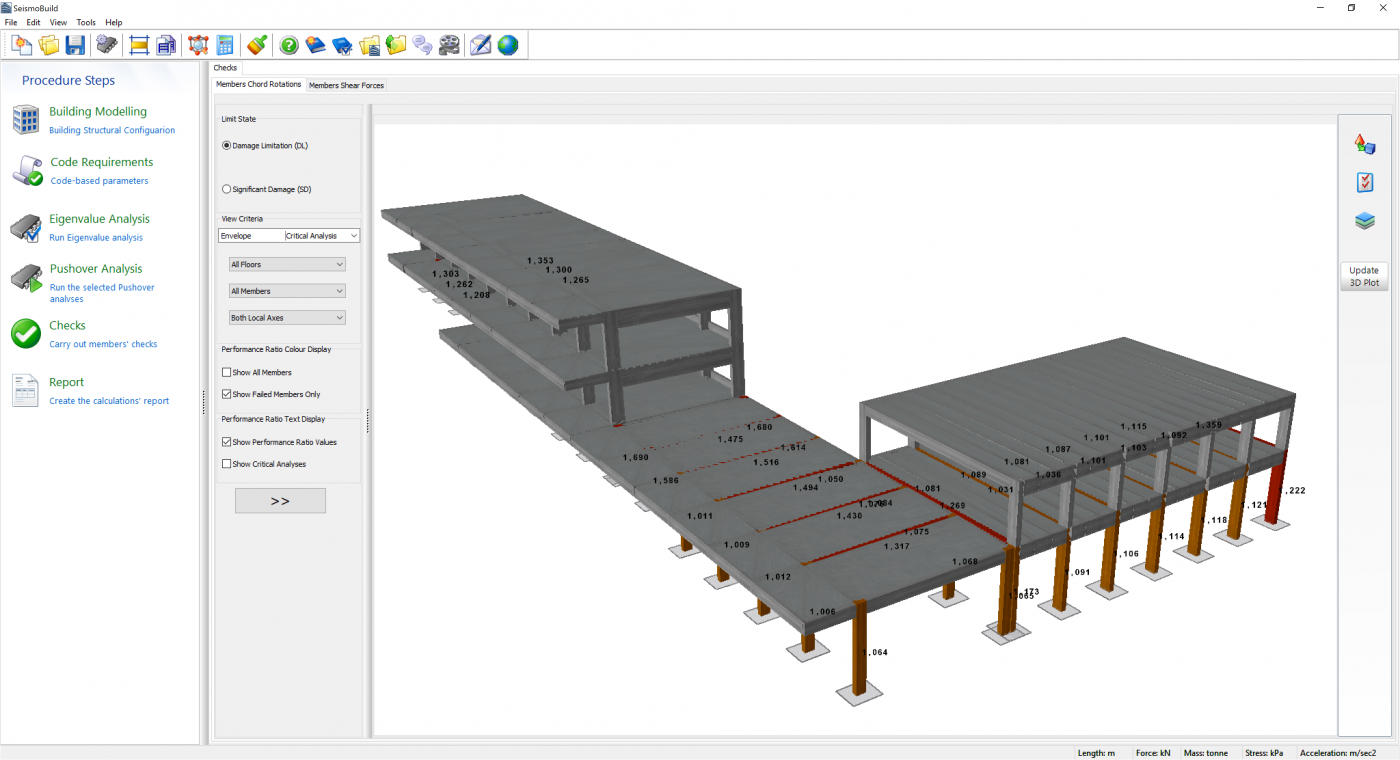This screenshot has height=760, width=1400.
Task: Enable the Show All Members checkbox
Action: tap(226, 372)
